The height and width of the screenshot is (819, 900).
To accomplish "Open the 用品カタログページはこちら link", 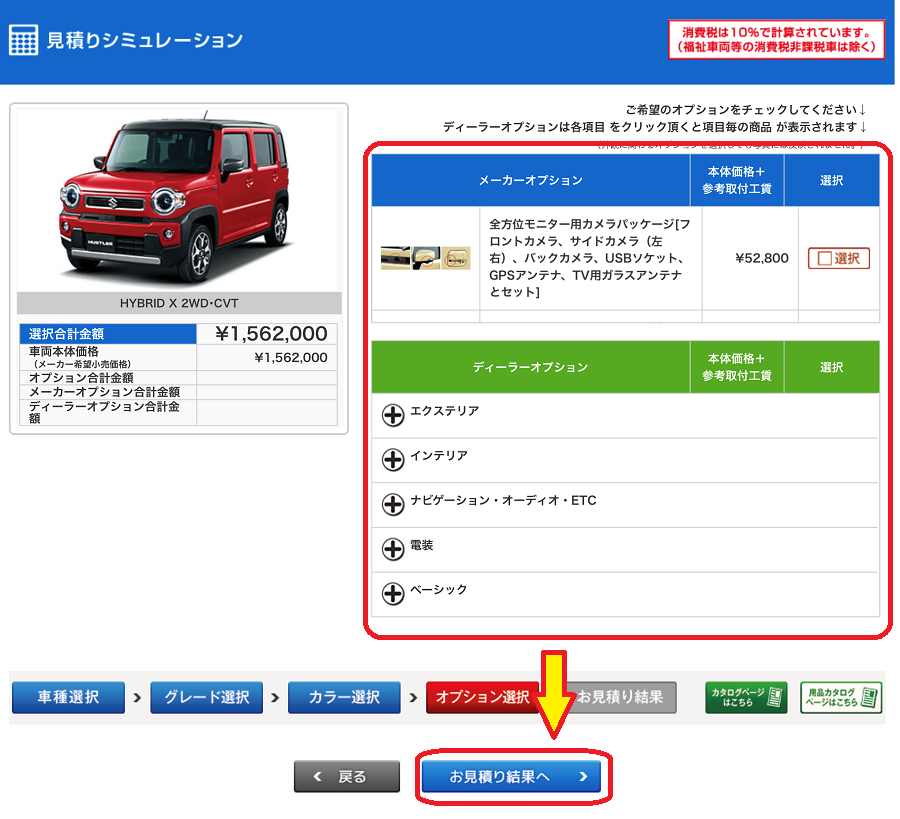I will tap(841, 698).
